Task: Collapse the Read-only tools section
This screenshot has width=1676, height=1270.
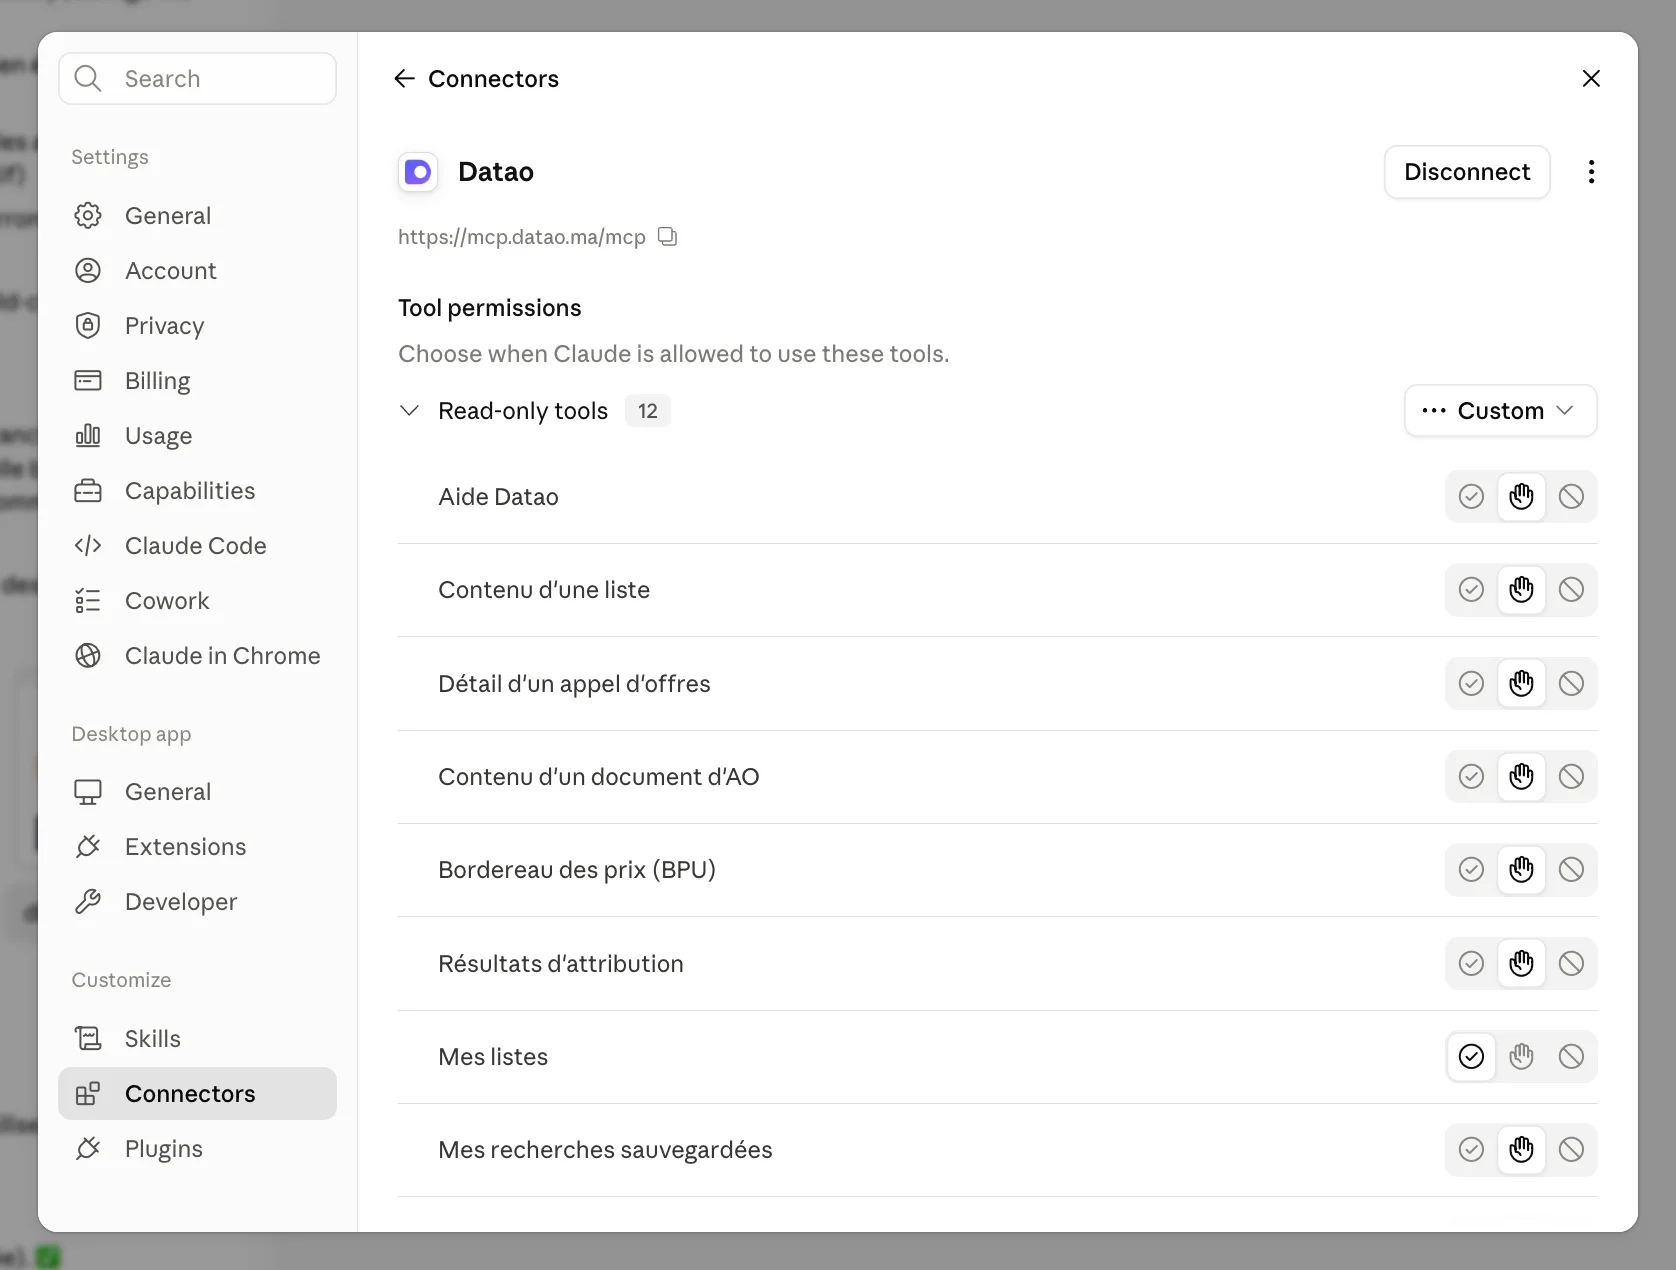Action: (x=409, y=411)
